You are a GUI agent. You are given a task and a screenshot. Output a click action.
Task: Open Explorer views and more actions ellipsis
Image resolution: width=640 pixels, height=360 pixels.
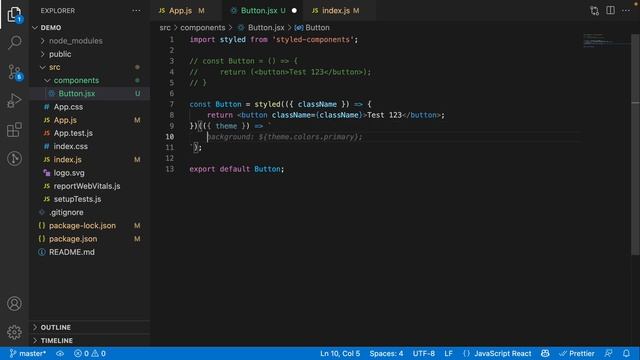tap(136, 11)
